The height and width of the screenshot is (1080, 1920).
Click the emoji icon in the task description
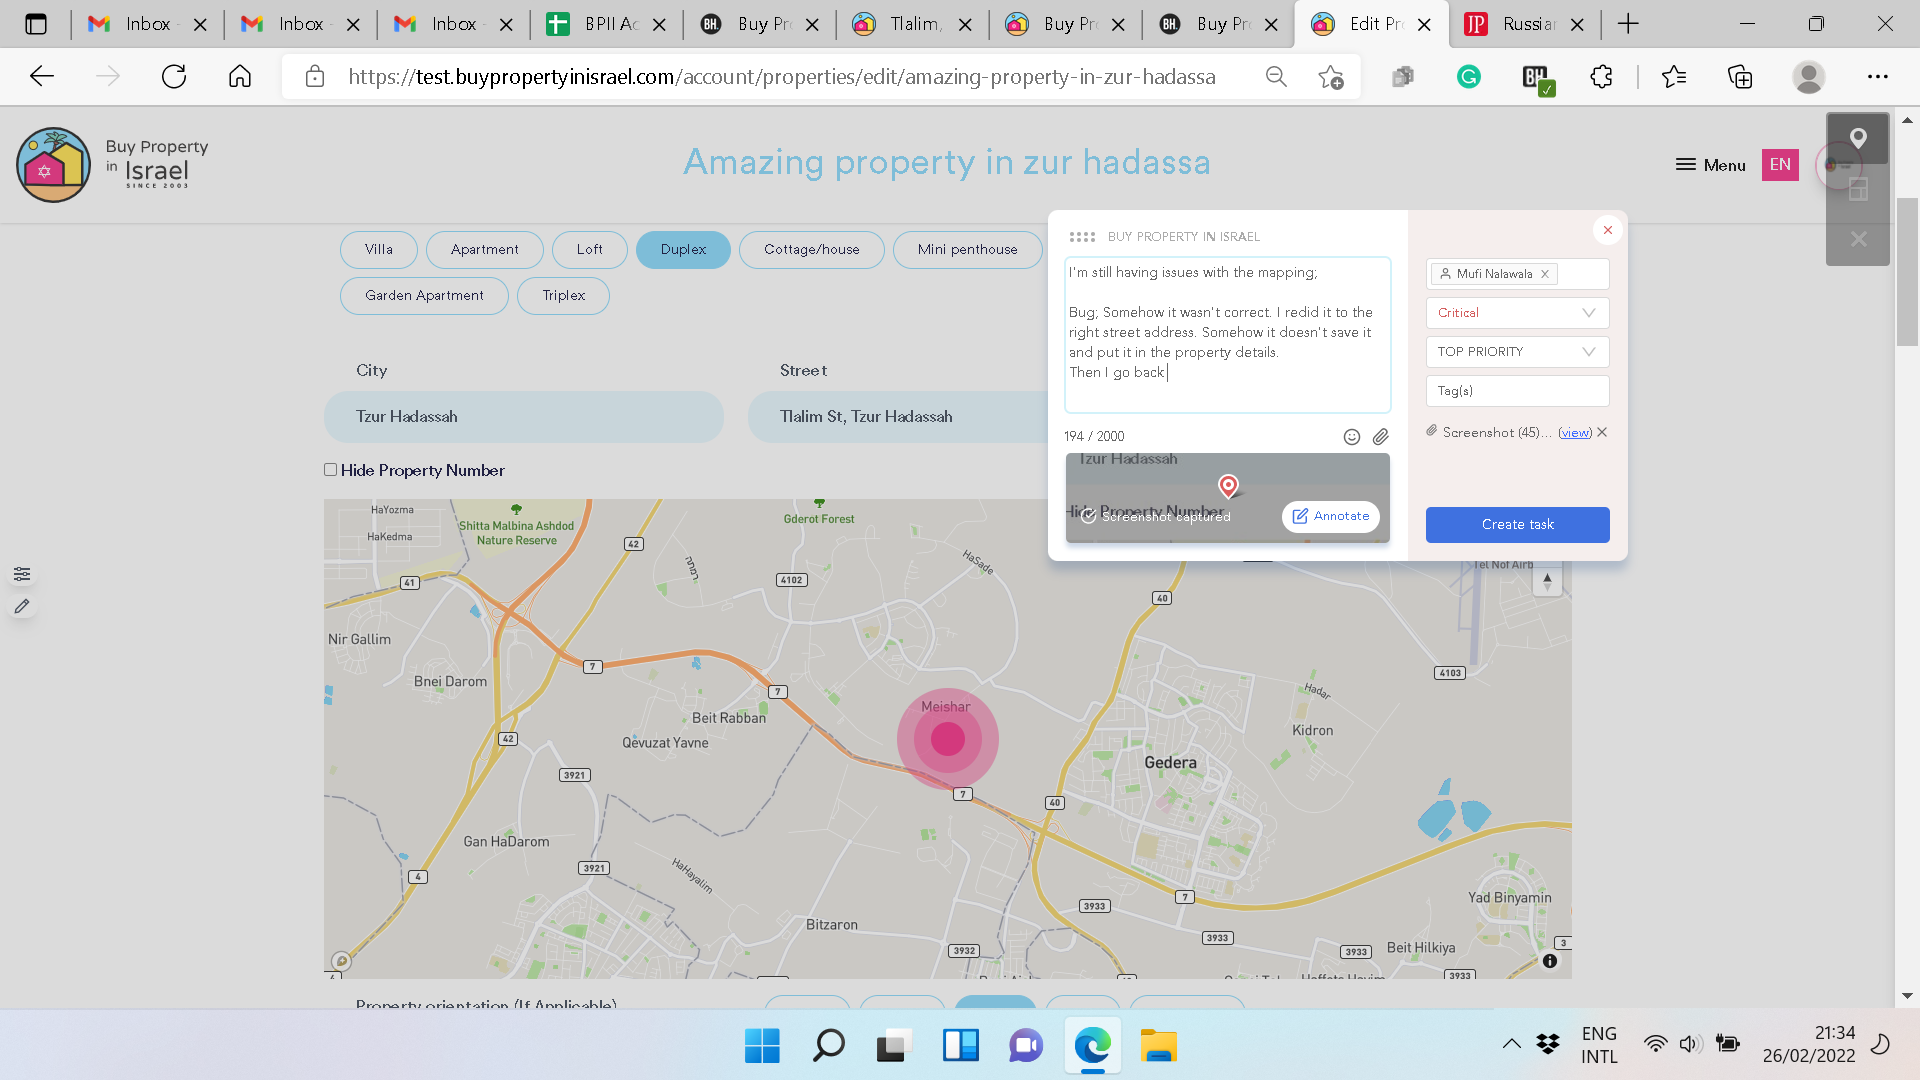click(x=1351, y=437)
